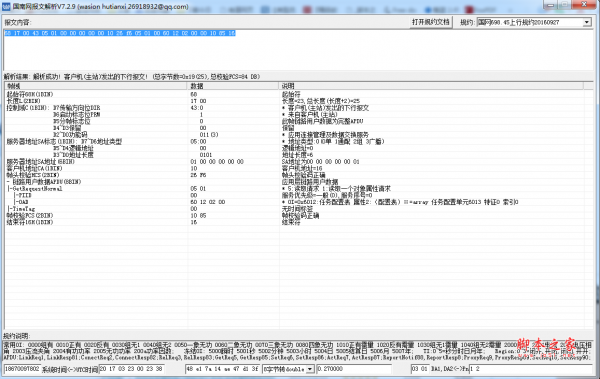Image resolution: width=600 pixels, height=379 pixels.
Task: Minimize the 国南网报文解析 window
Action: point(551,5)
